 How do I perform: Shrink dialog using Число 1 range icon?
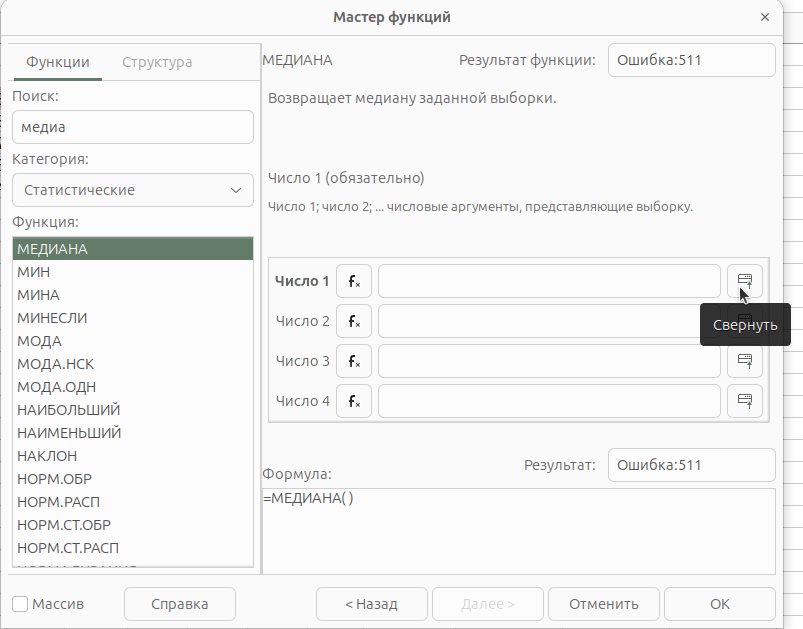tap(744, 281)
